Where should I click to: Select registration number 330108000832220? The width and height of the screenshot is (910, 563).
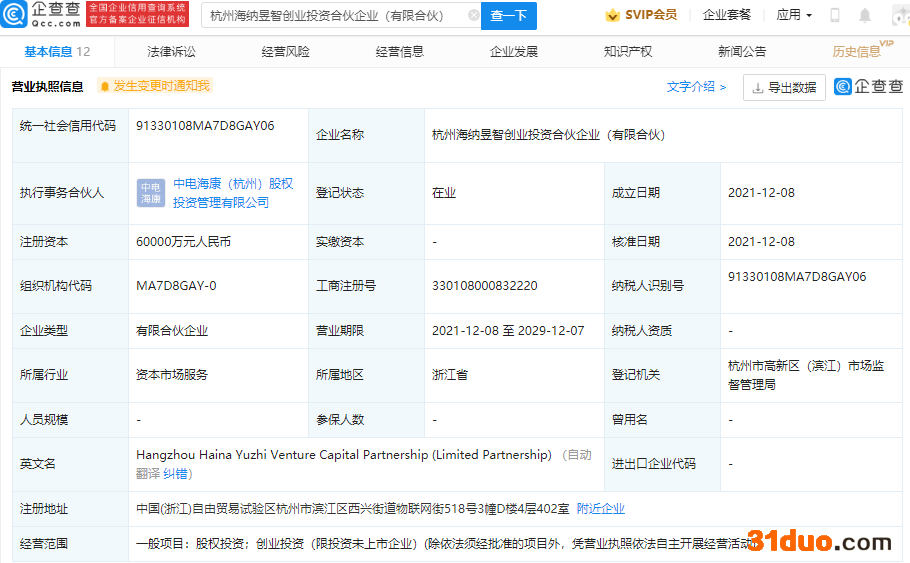[x=485, y=286]
